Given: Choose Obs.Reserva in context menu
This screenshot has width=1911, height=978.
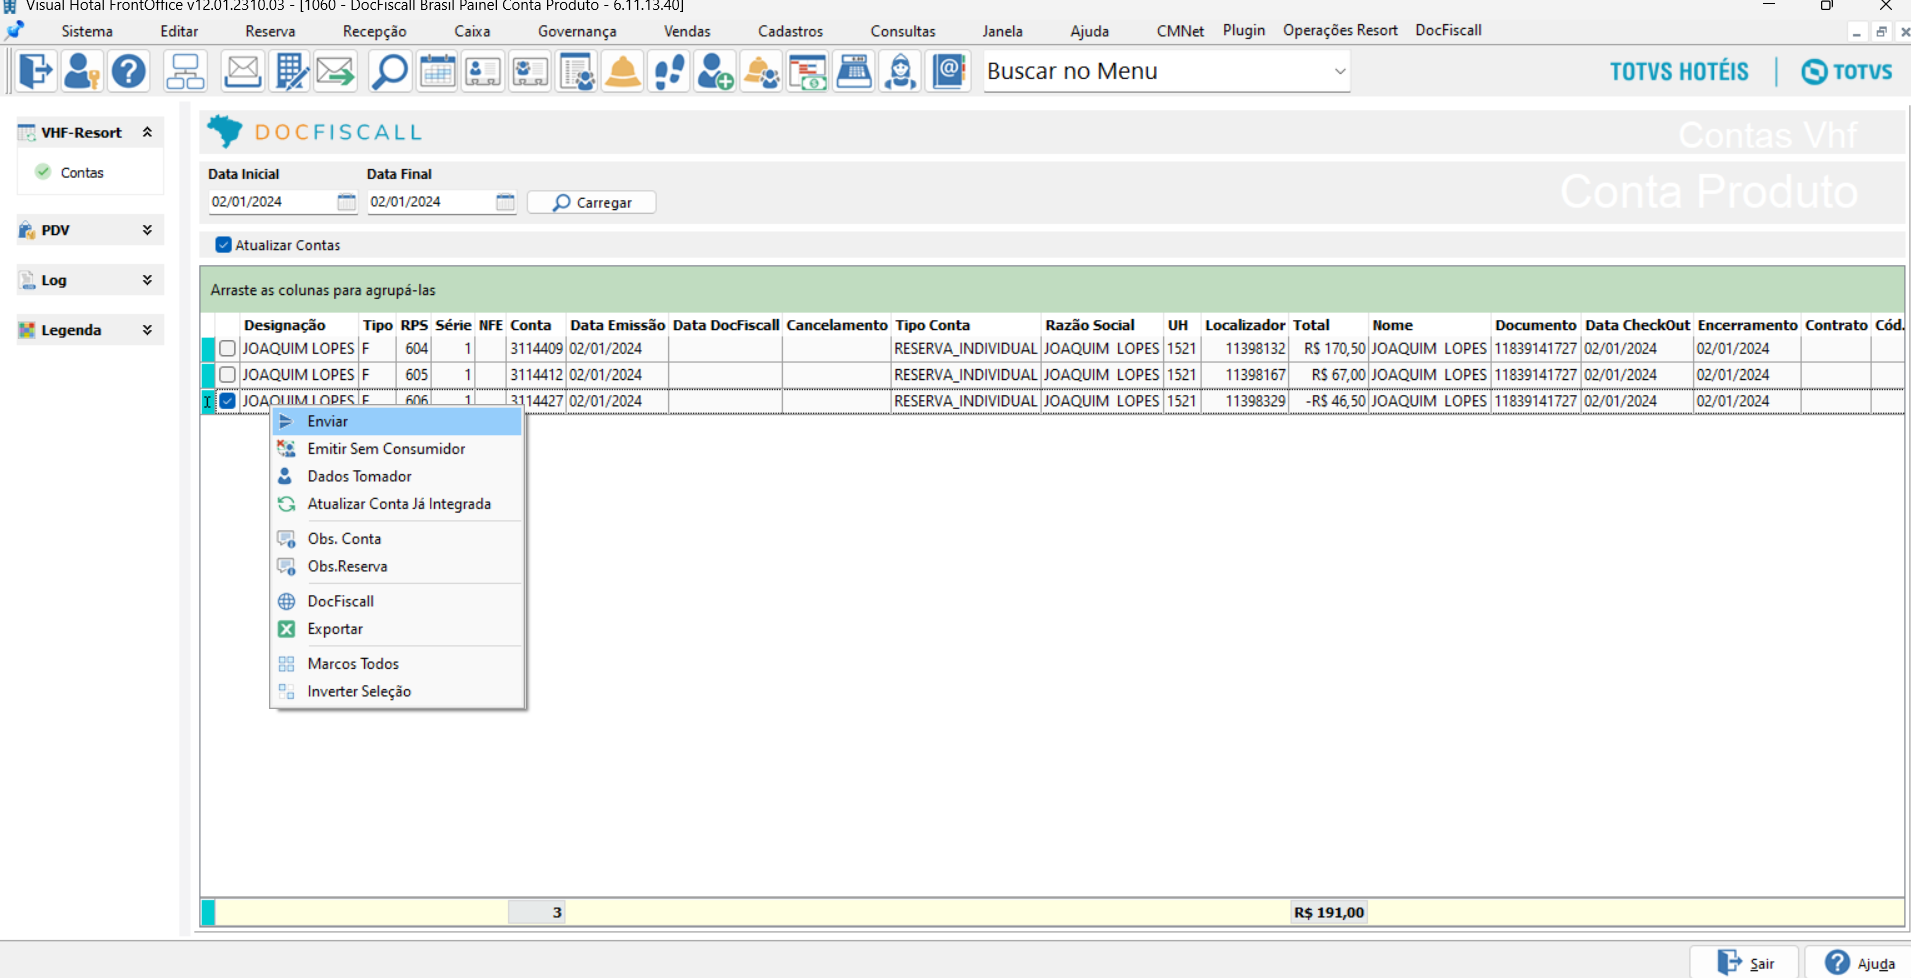Looking at the screenshot, I should click(x=398, y=566).
